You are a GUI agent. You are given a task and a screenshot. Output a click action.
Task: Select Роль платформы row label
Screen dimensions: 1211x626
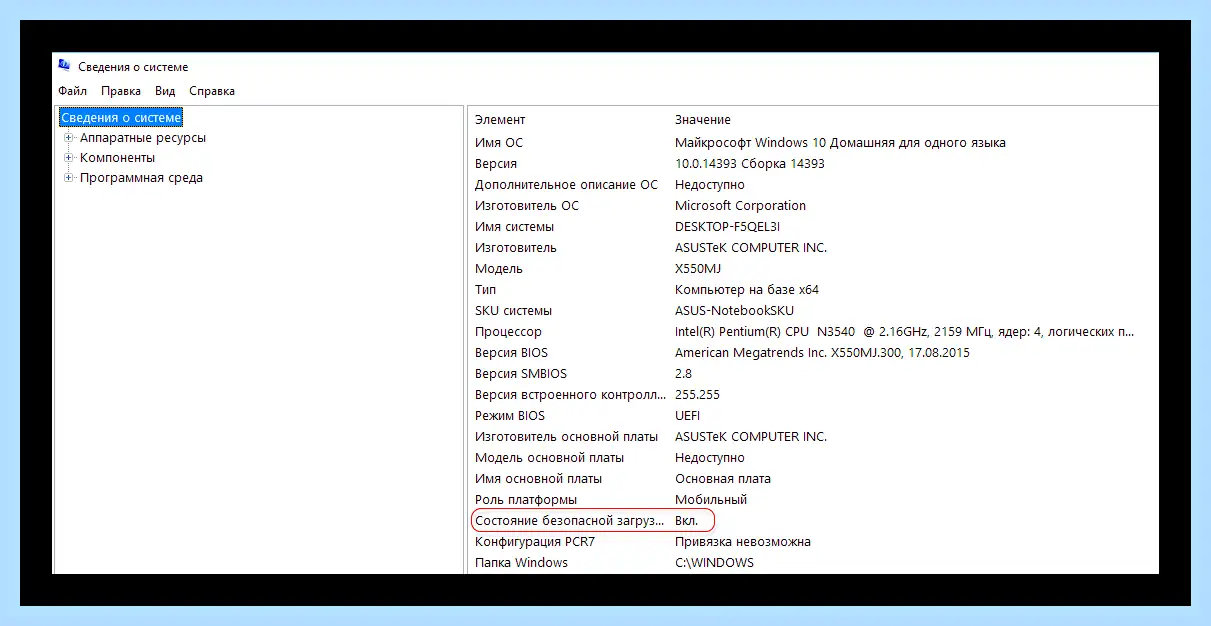(526, 500)
